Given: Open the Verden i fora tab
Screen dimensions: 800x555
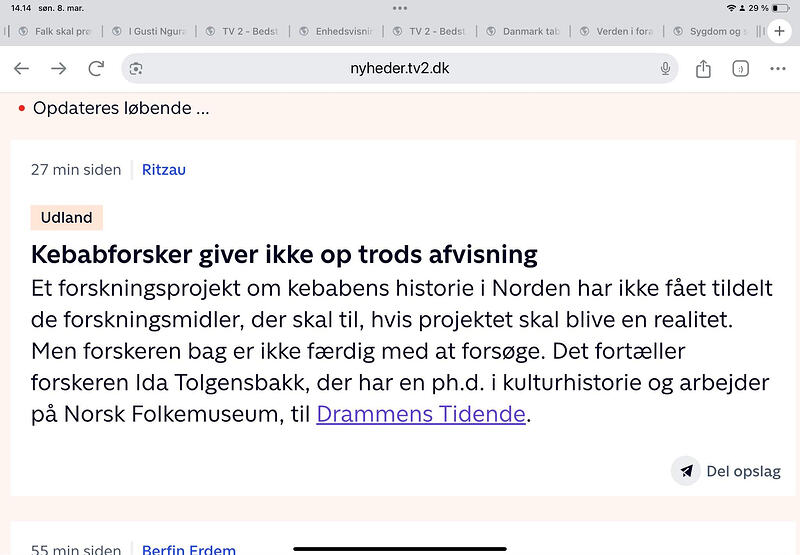Looking at the screenshot, I should tap(617, 31).
